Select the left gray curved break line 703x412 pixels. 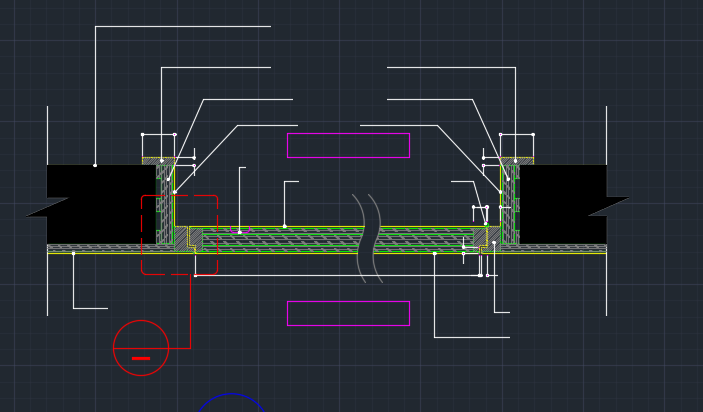(x=360, y=239)
